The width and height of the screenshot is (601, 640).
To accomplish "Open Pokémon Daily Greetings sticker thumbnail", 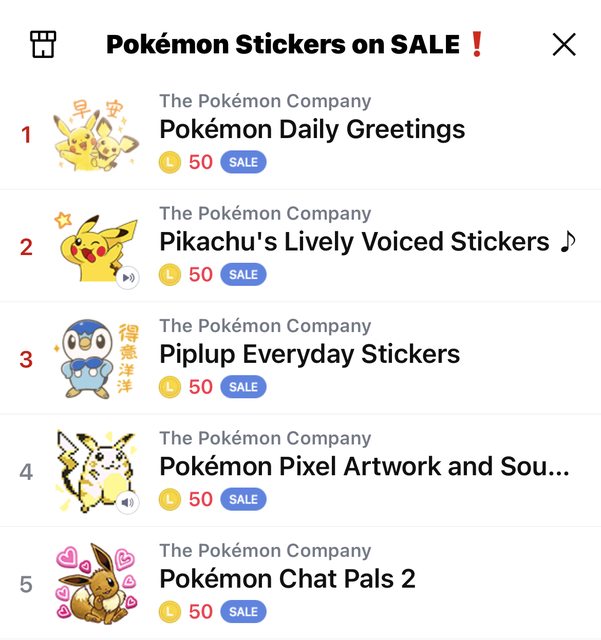I will (96, 134).
